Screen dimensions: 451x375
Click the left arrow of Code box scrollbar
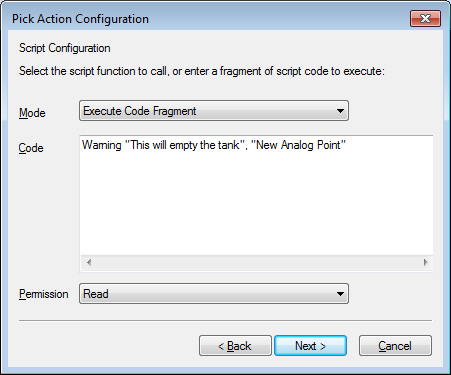[x=89, y=262]
